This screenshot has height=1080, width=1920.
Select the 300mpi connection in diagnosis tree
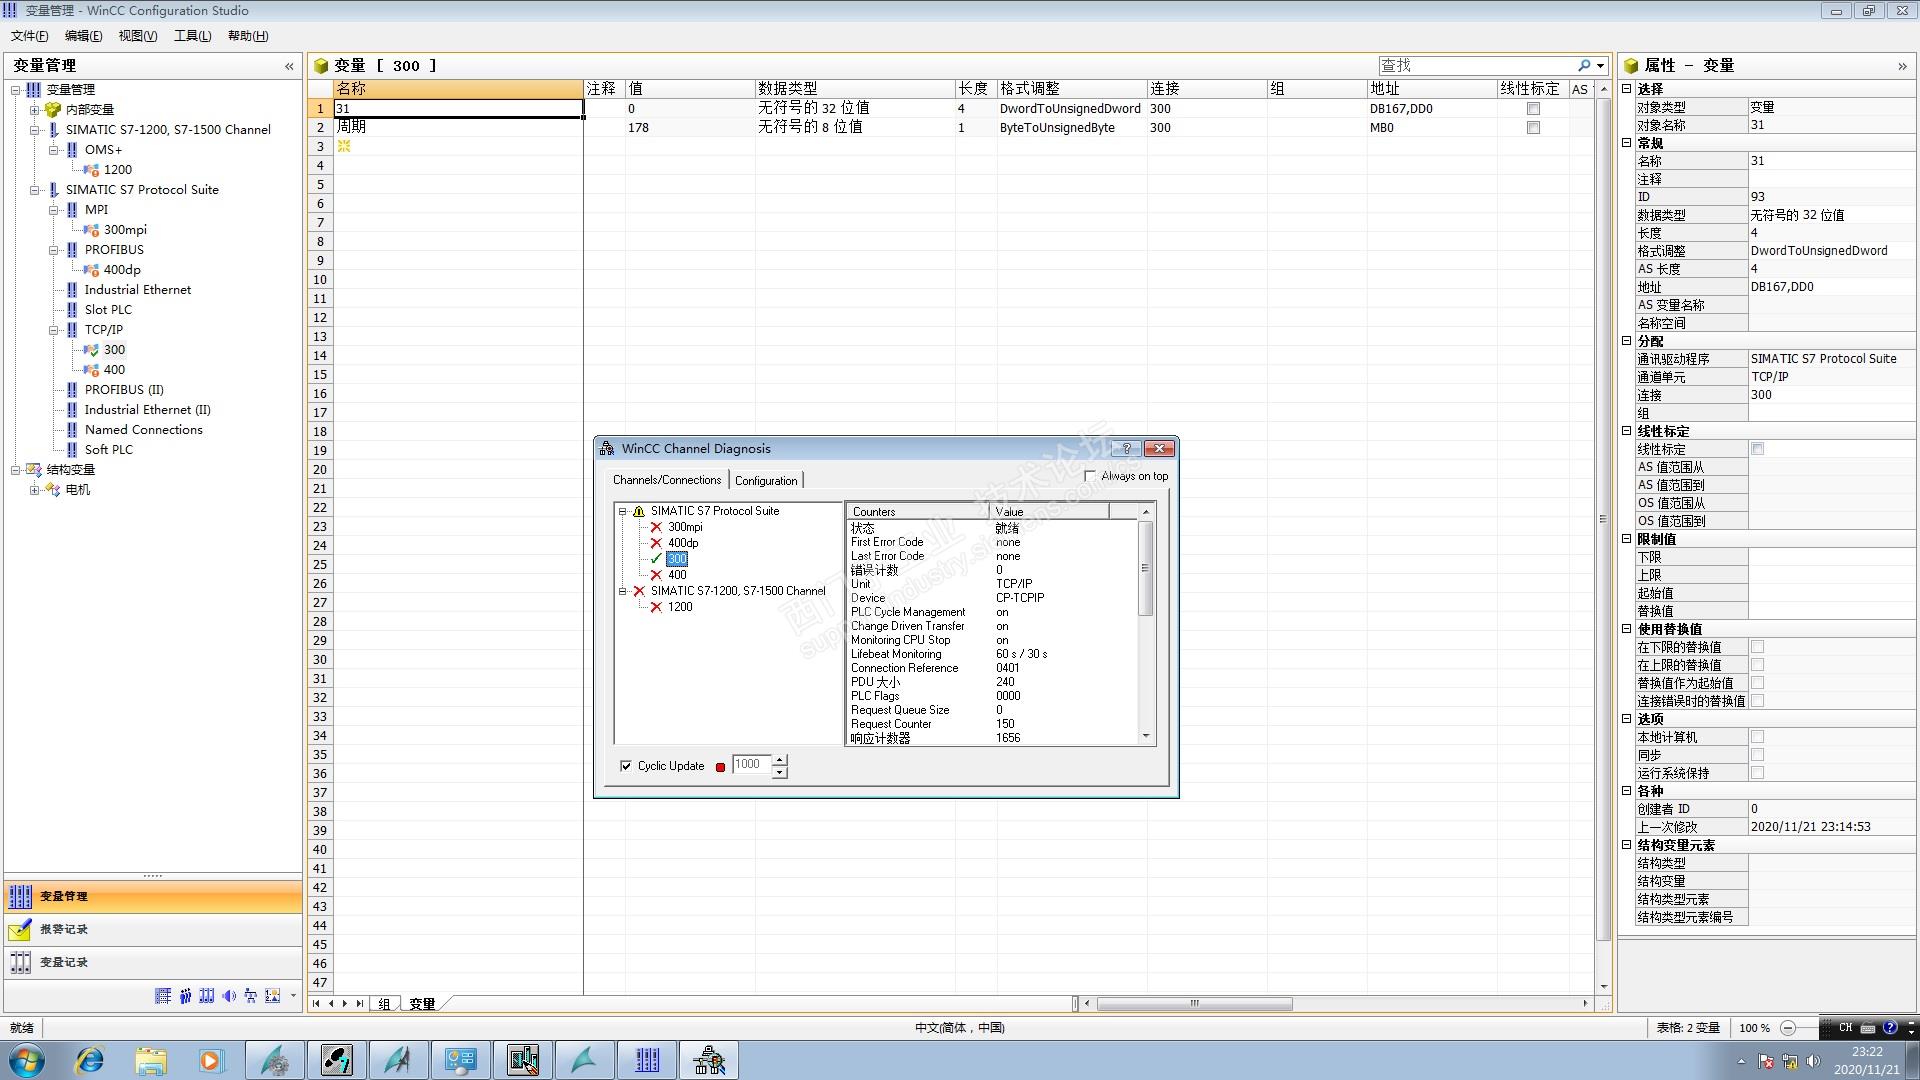685,527
